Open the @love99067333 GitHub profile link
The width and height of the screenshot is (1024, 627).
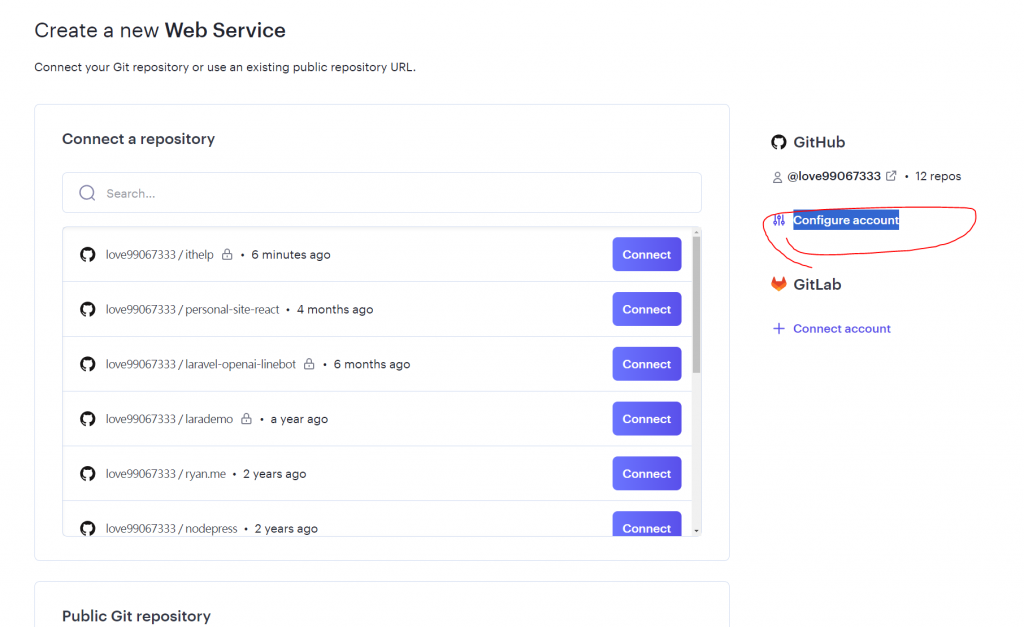pos(834,176)
